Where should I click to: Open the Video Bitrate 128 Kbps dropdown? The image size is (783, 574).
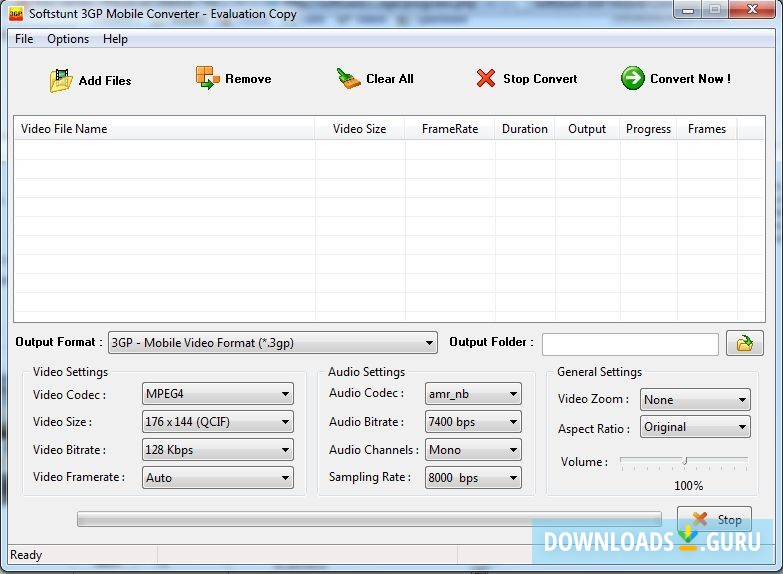tap(218, 450)
